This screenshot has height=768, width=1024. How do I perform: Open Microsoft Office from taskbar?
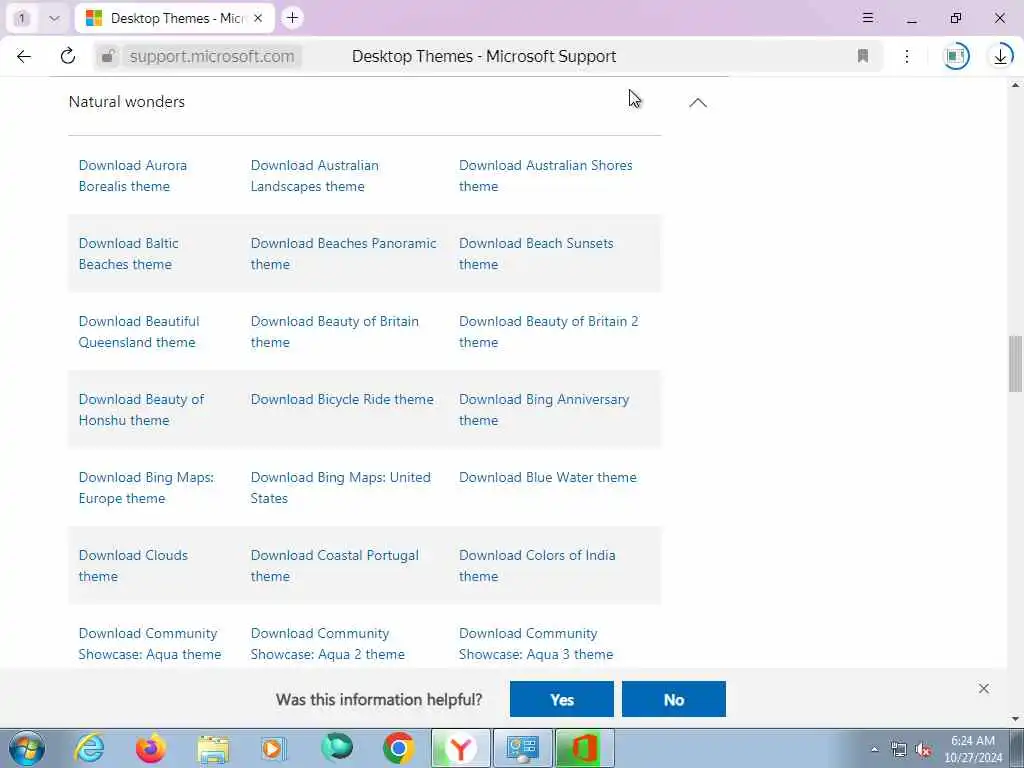point(584,748)
